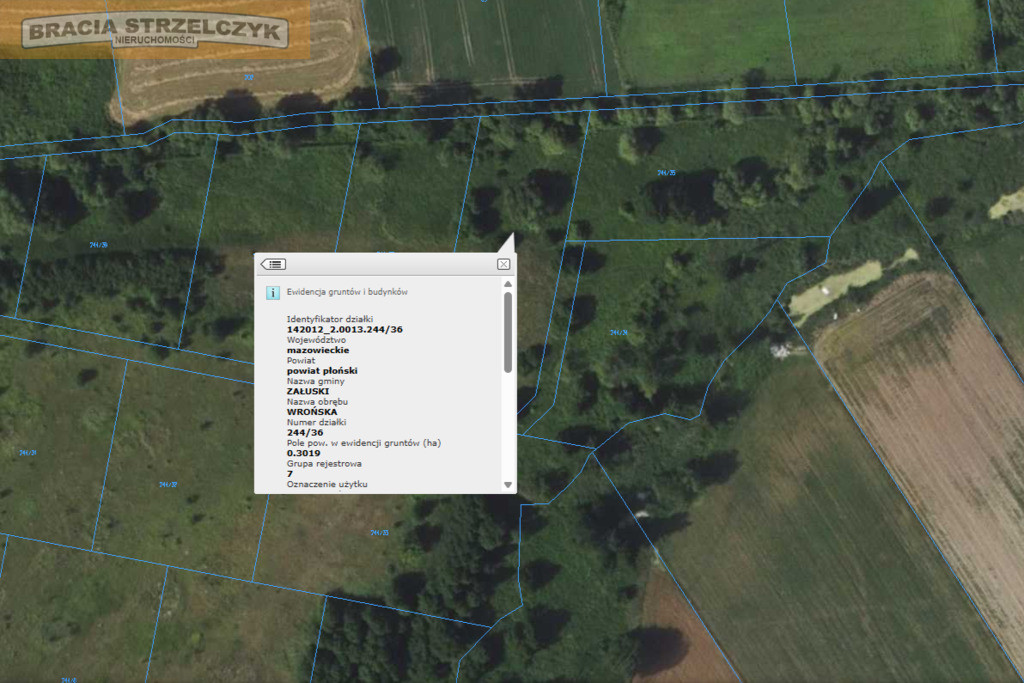Screen dimensions: 1024x683
Task: Click the popup scrollbar up arrow
Action: pyautogui.click(x=508, y=284)
